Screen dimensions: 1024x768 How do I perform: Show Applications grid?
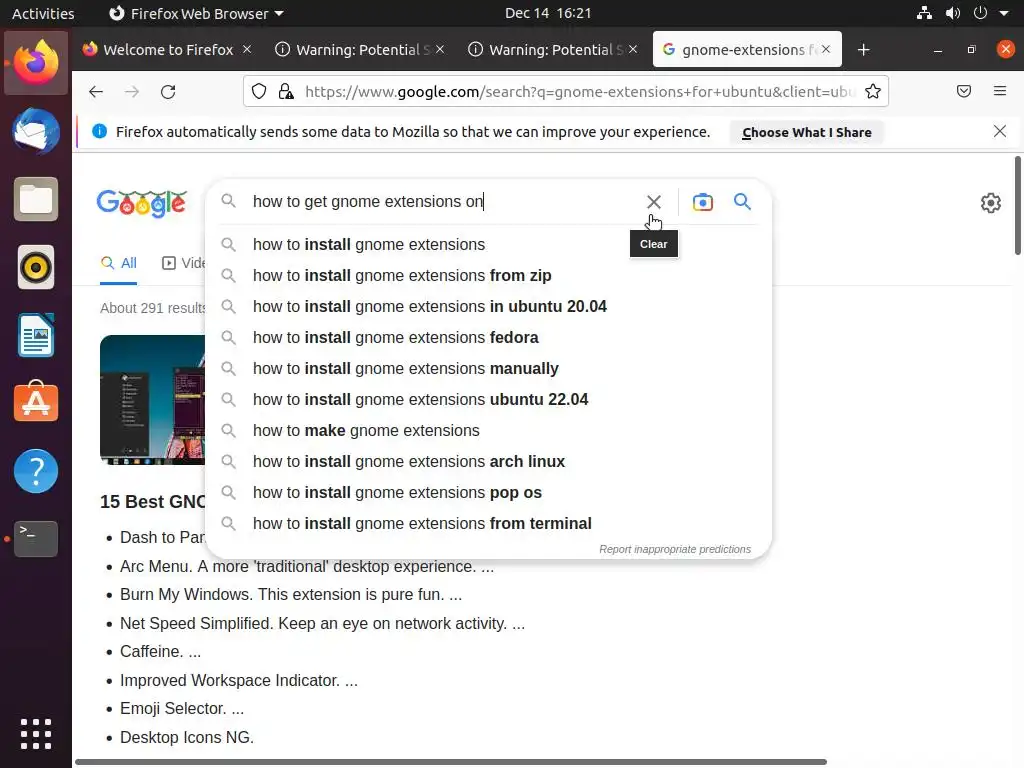[36, 734]
